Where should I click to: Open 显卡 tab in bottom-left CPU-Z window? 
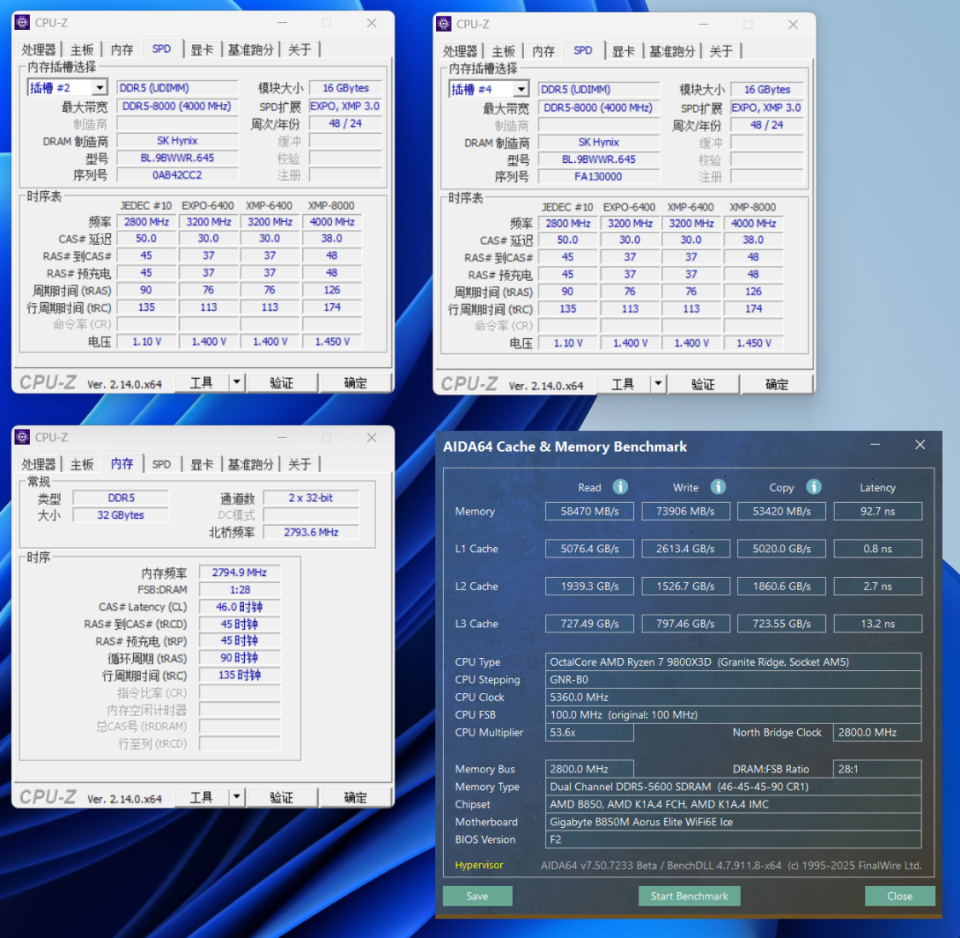pos(201,464)
